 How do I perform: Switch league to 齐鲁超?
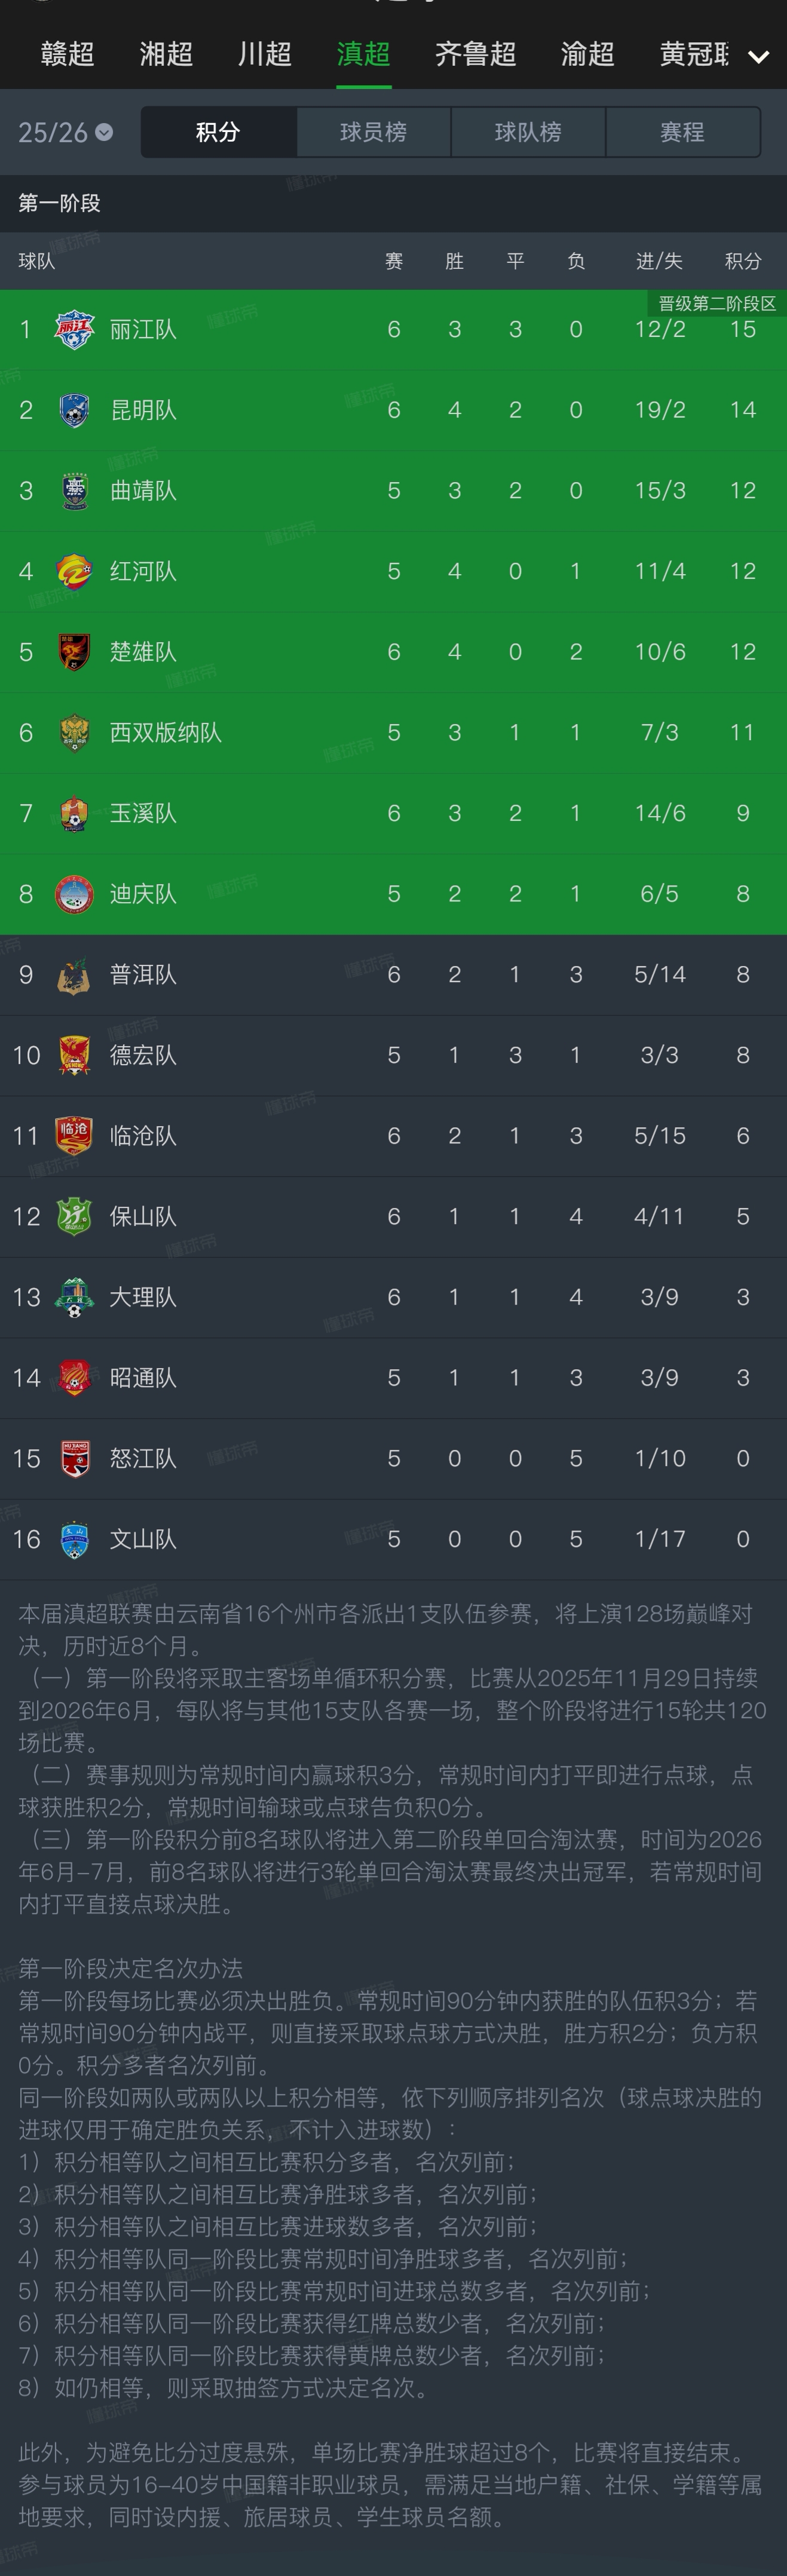pyautogui.click(x=475, y=54)
